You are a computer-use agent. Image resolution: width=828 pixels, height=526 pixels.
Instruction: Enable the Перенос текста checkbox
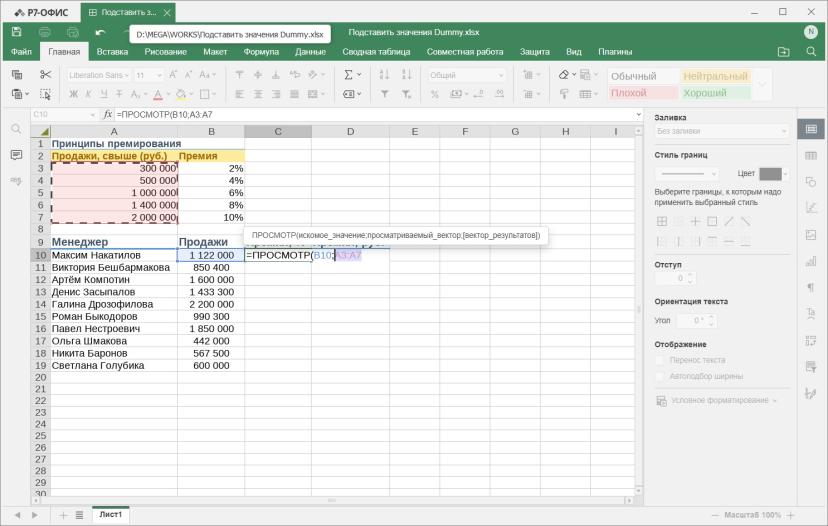[x=660, y=360]
